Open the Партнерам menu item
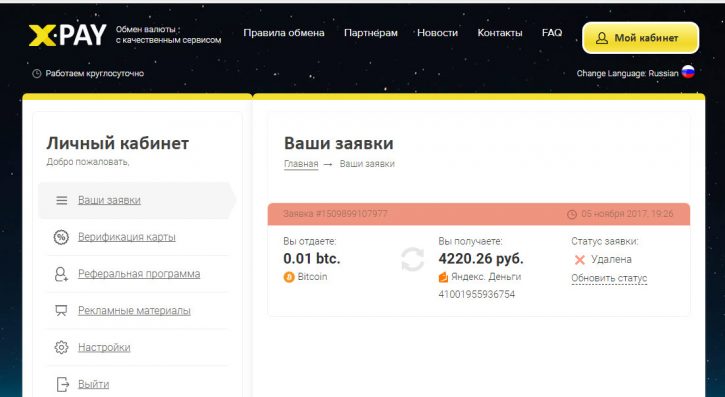The image size is (725, 397). coord(371,33)
